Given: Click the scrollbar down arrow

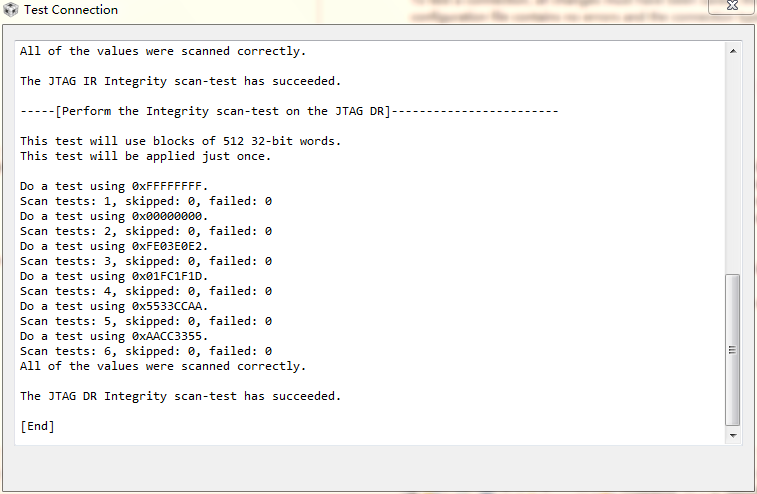Looking at the screenshot, I should point(733,435).
